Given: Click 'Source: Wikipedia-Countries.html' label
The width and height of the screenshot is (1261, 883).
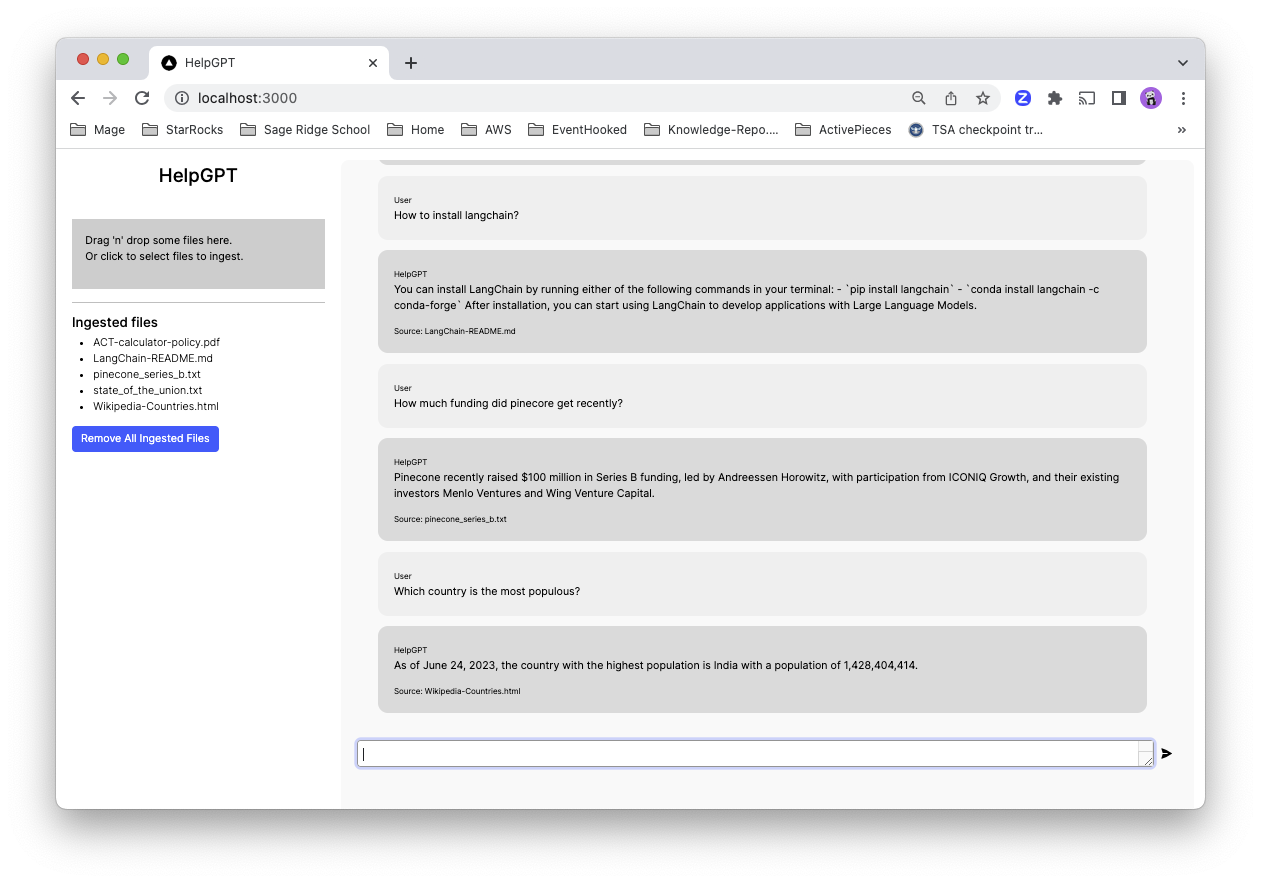Looking at the screenshot, I should coord(457,691).
